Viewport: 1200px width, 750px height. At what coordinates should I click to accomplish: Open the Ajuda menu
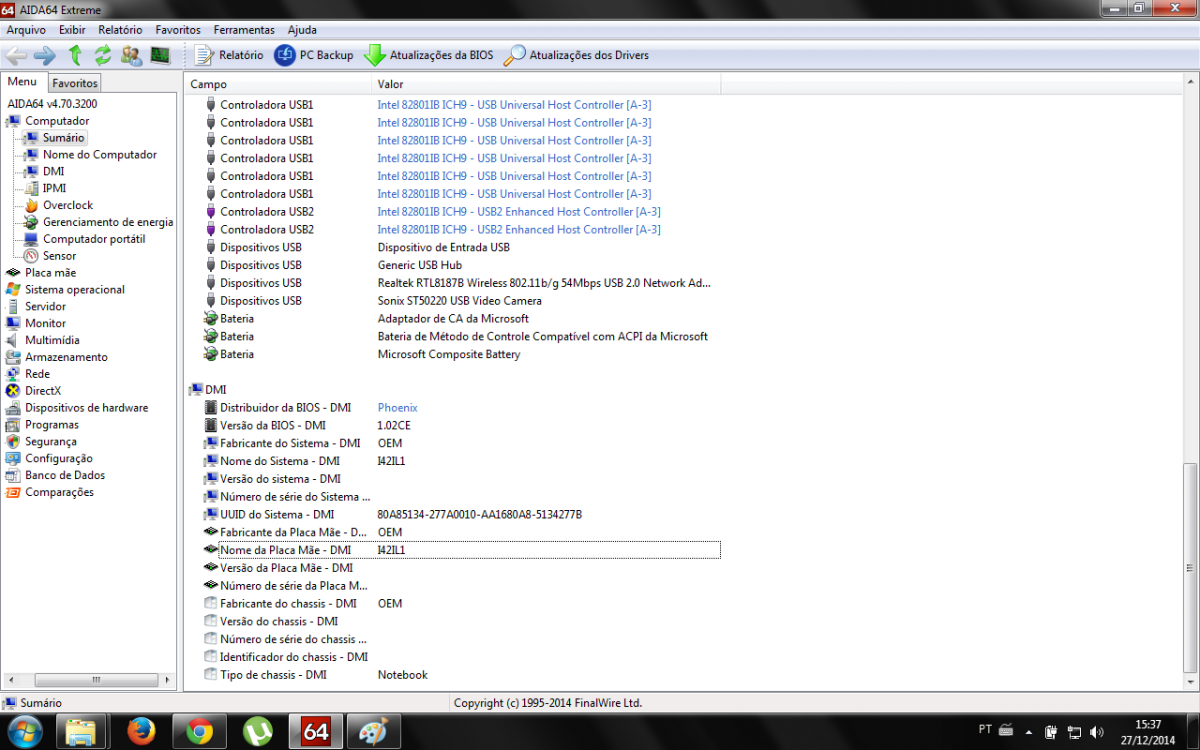302,30
